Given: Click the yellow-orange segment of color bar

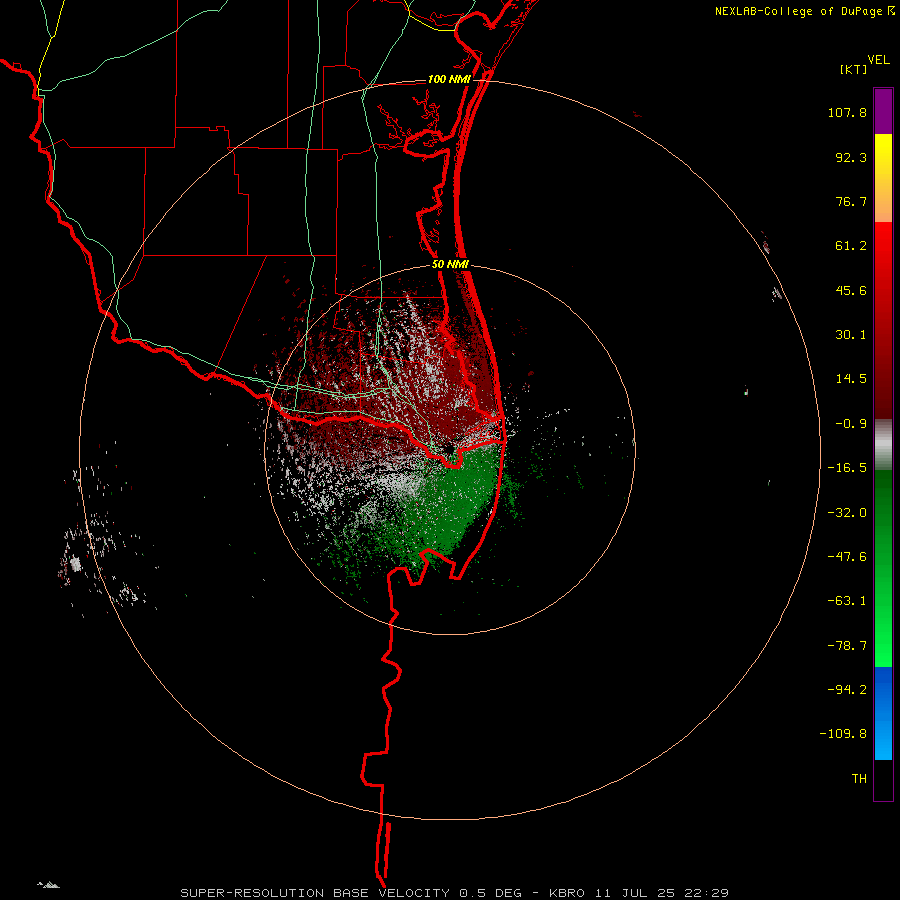Looking at the screenshot, I should point(883,178).
